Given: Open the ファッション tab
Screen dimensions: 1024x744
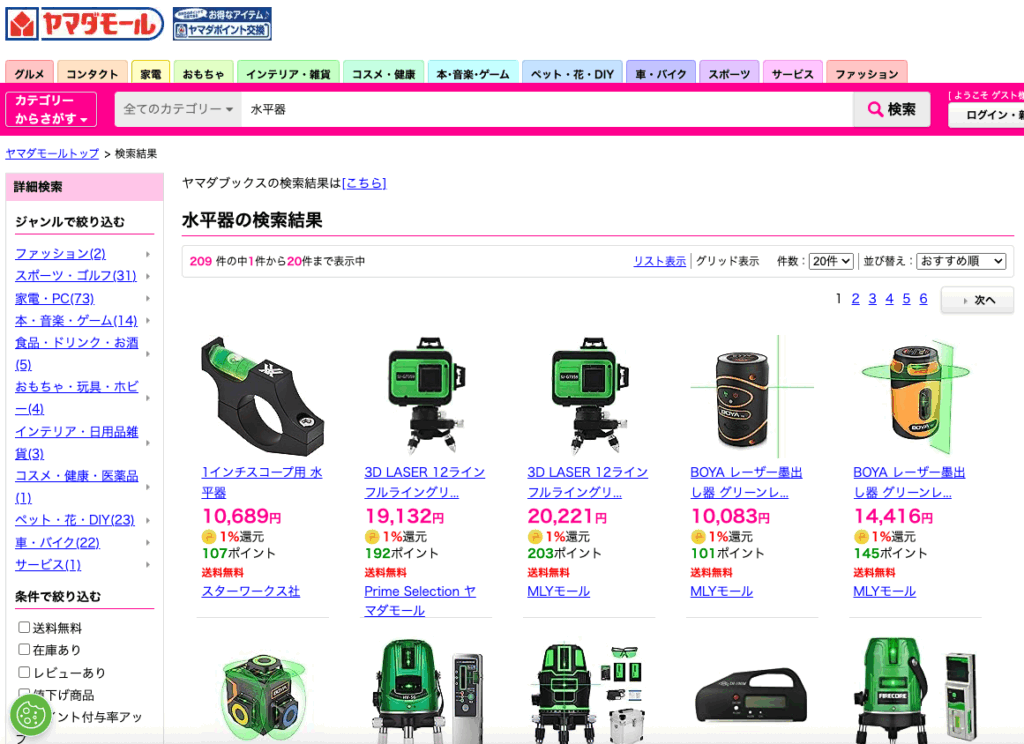Looking at the screenshot, I should [867, 73].
